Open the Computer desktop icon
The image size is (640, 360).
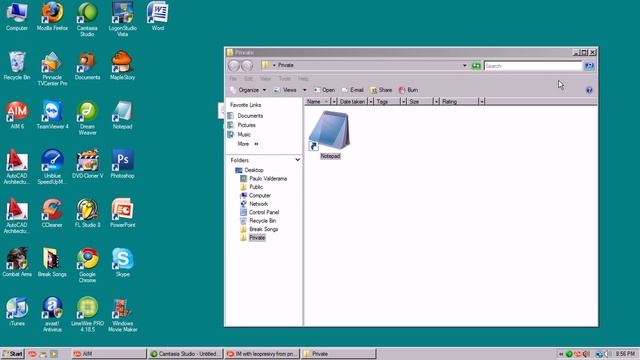pyautogui.click(x=17, y=16)
